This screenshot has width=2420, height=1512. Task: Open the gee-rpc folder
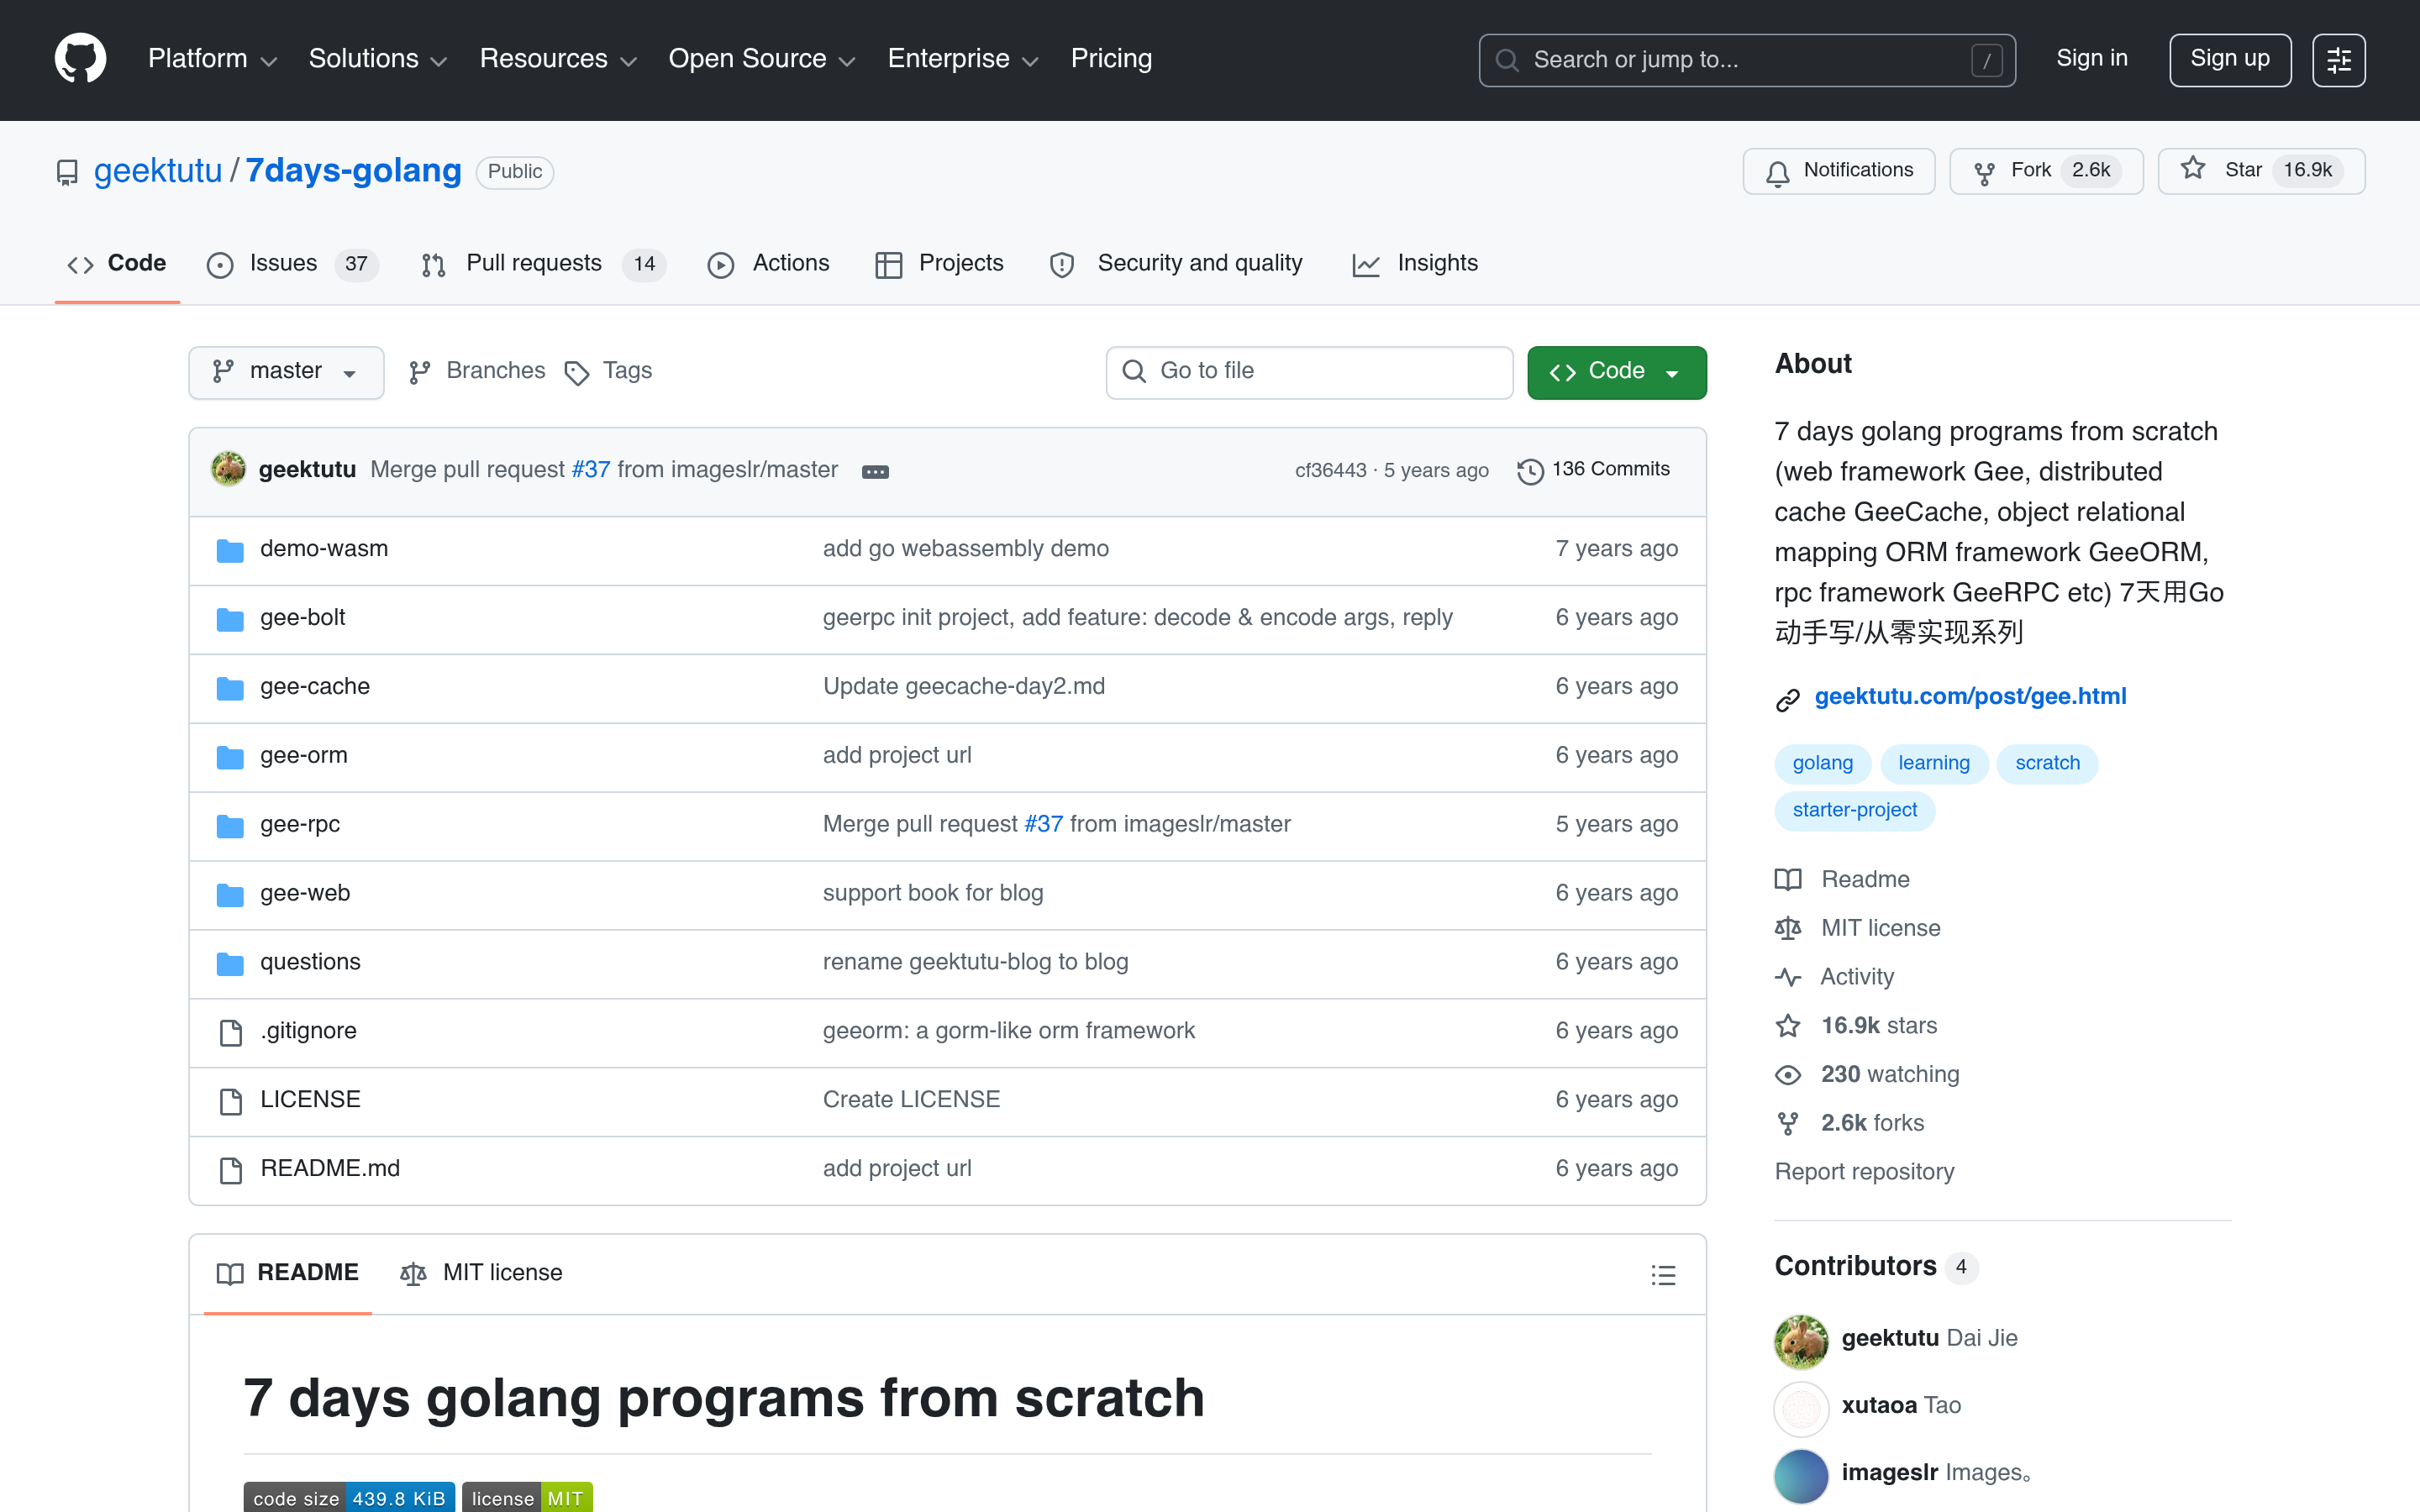(300, 825)
